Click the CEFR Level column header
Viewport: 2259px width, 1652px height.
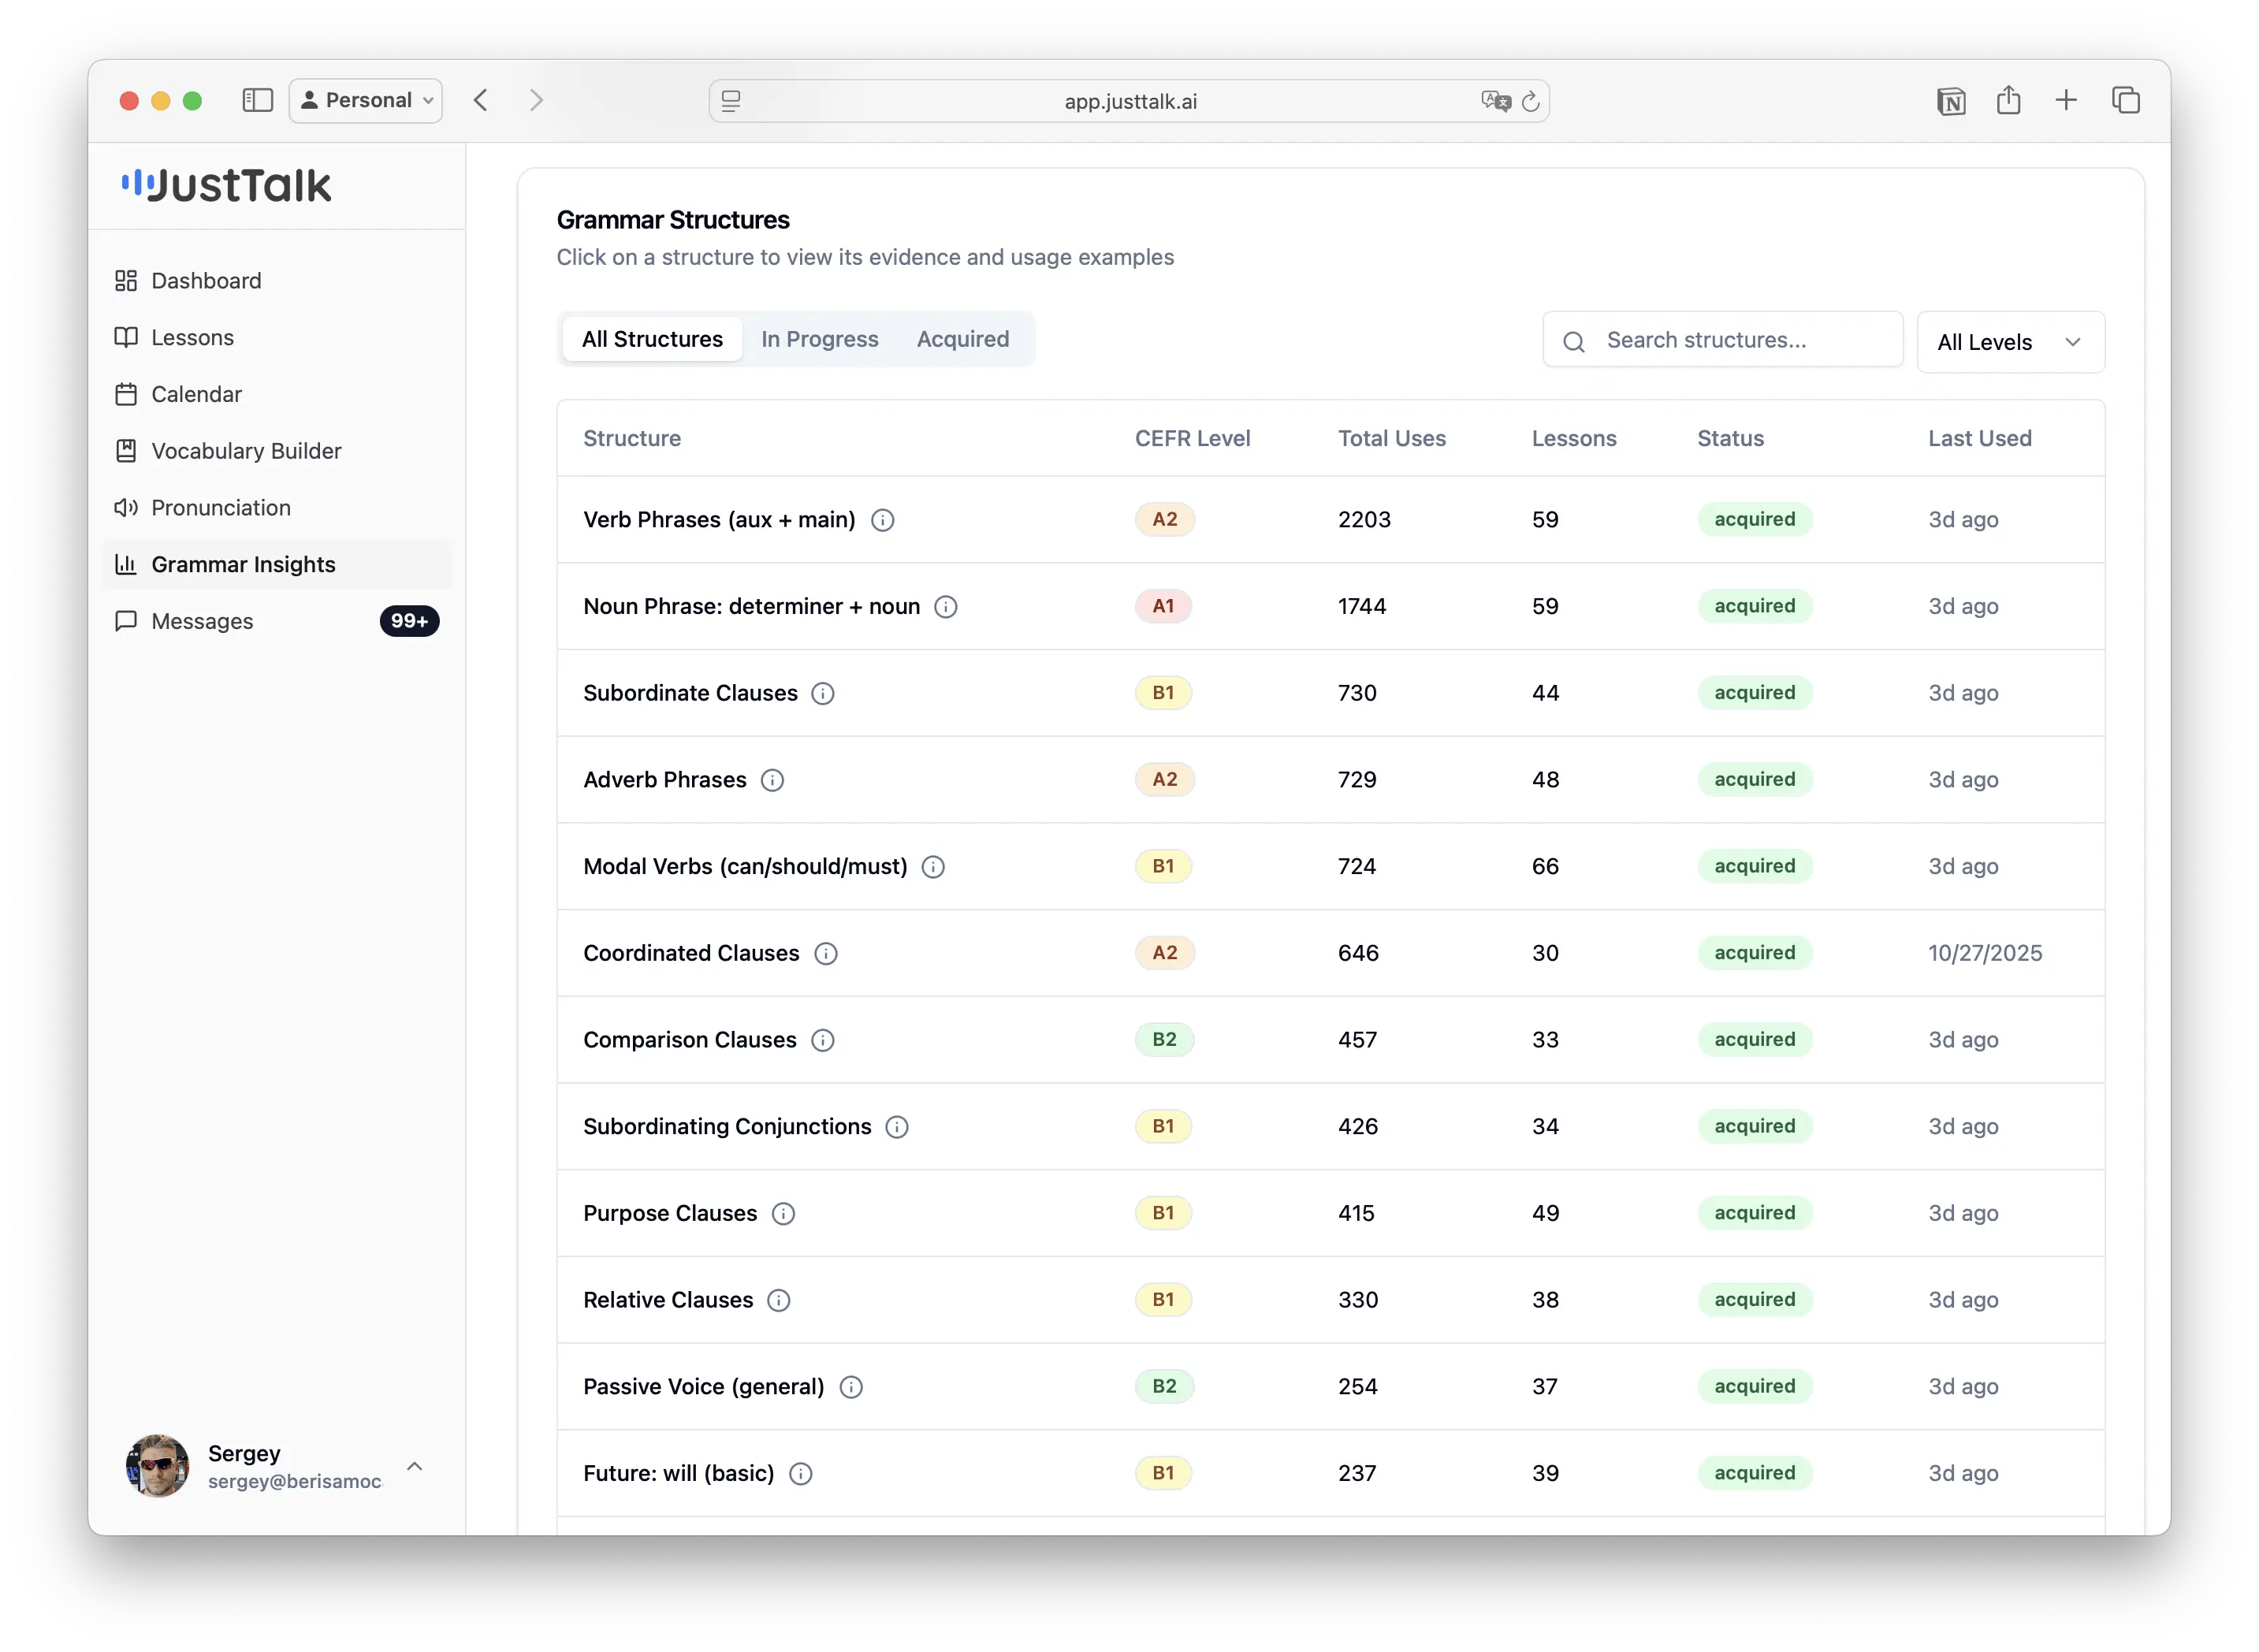1192,438
